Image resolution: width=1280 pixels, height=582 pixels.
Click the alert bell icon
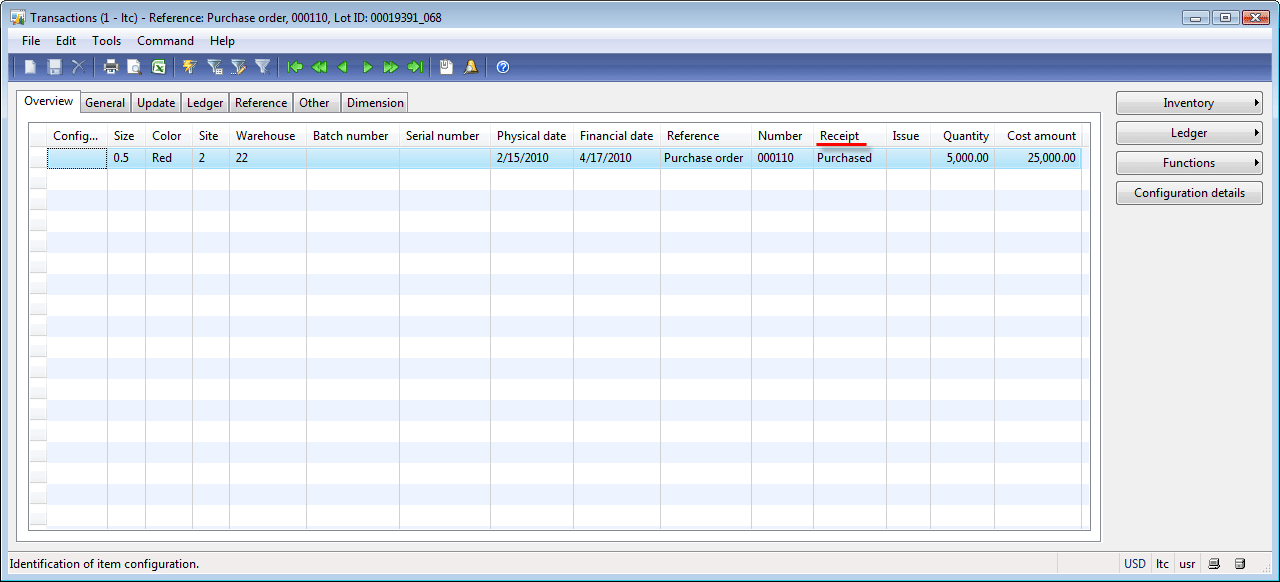pos(470,67)
